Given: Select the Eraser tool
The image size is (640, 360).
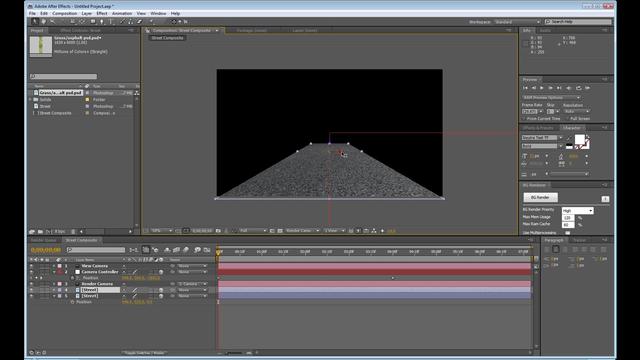Looking at the screenshot, I should click(x=139, y=22).
